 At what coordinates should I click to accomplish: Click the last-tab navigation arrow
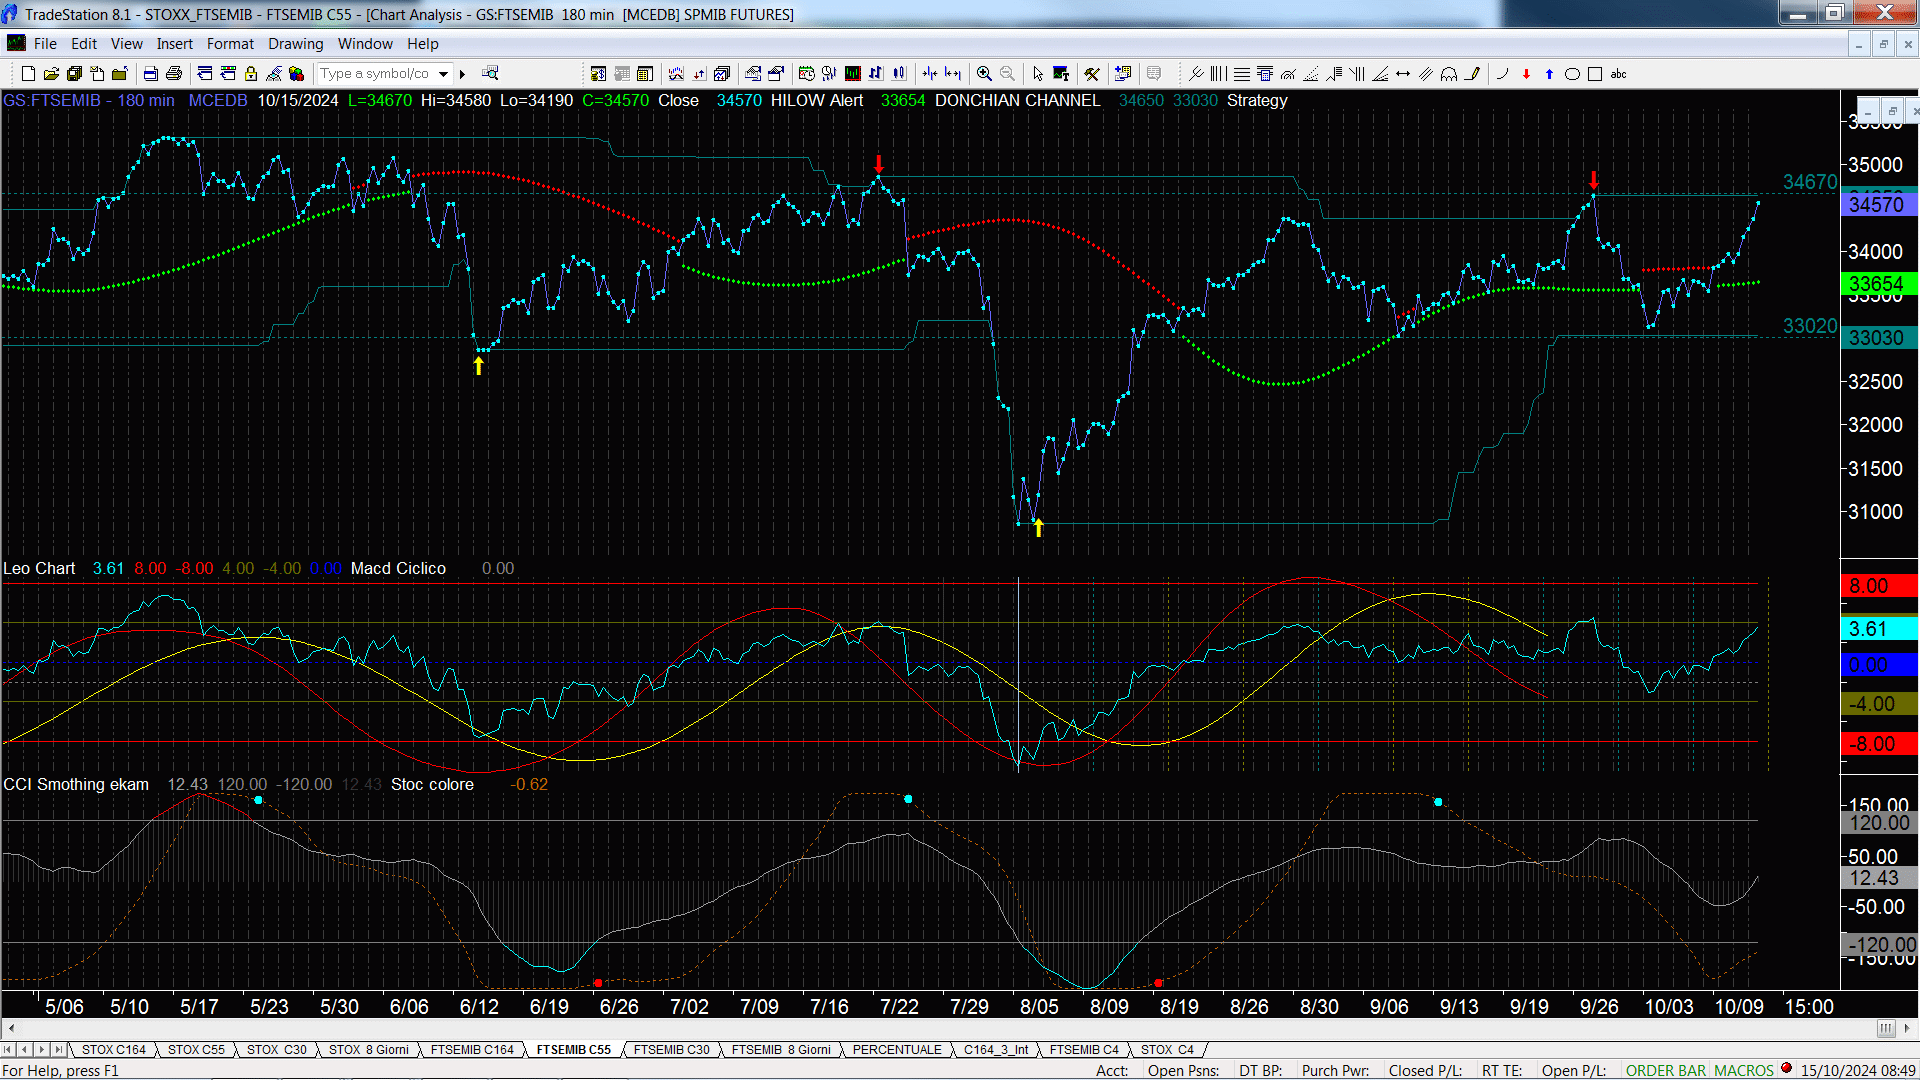58,1049
